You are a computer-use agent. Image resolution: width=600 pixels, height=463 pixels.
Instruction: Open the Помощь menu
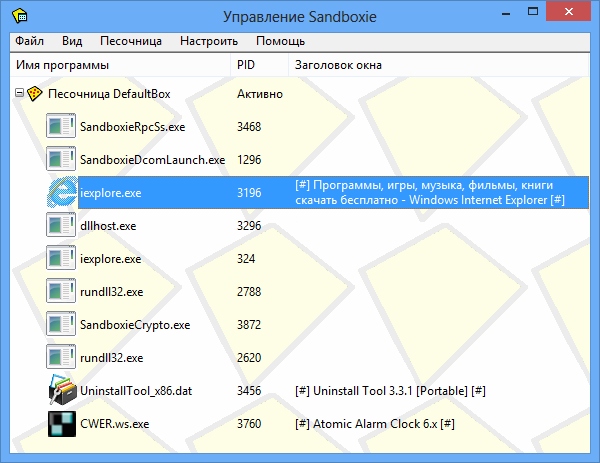click(280, 41)
